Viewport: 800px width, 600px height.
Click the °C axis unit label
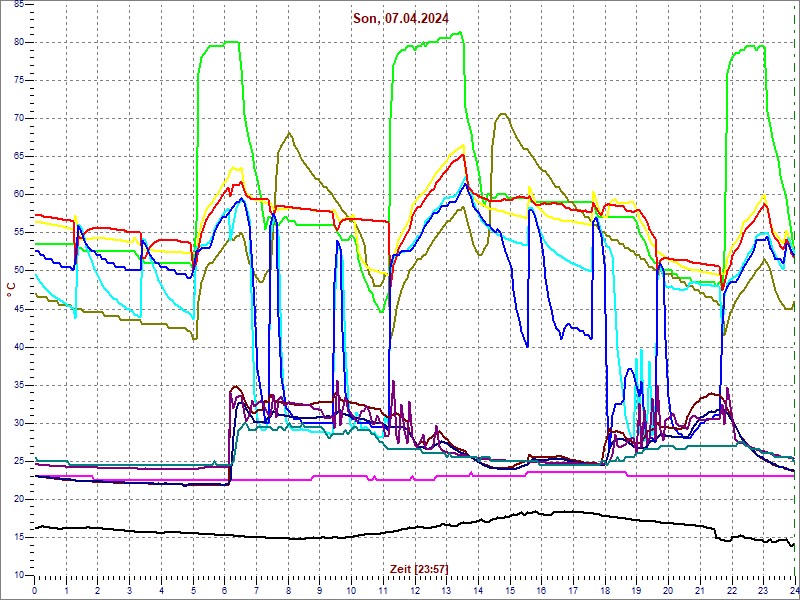coord(11,289)
